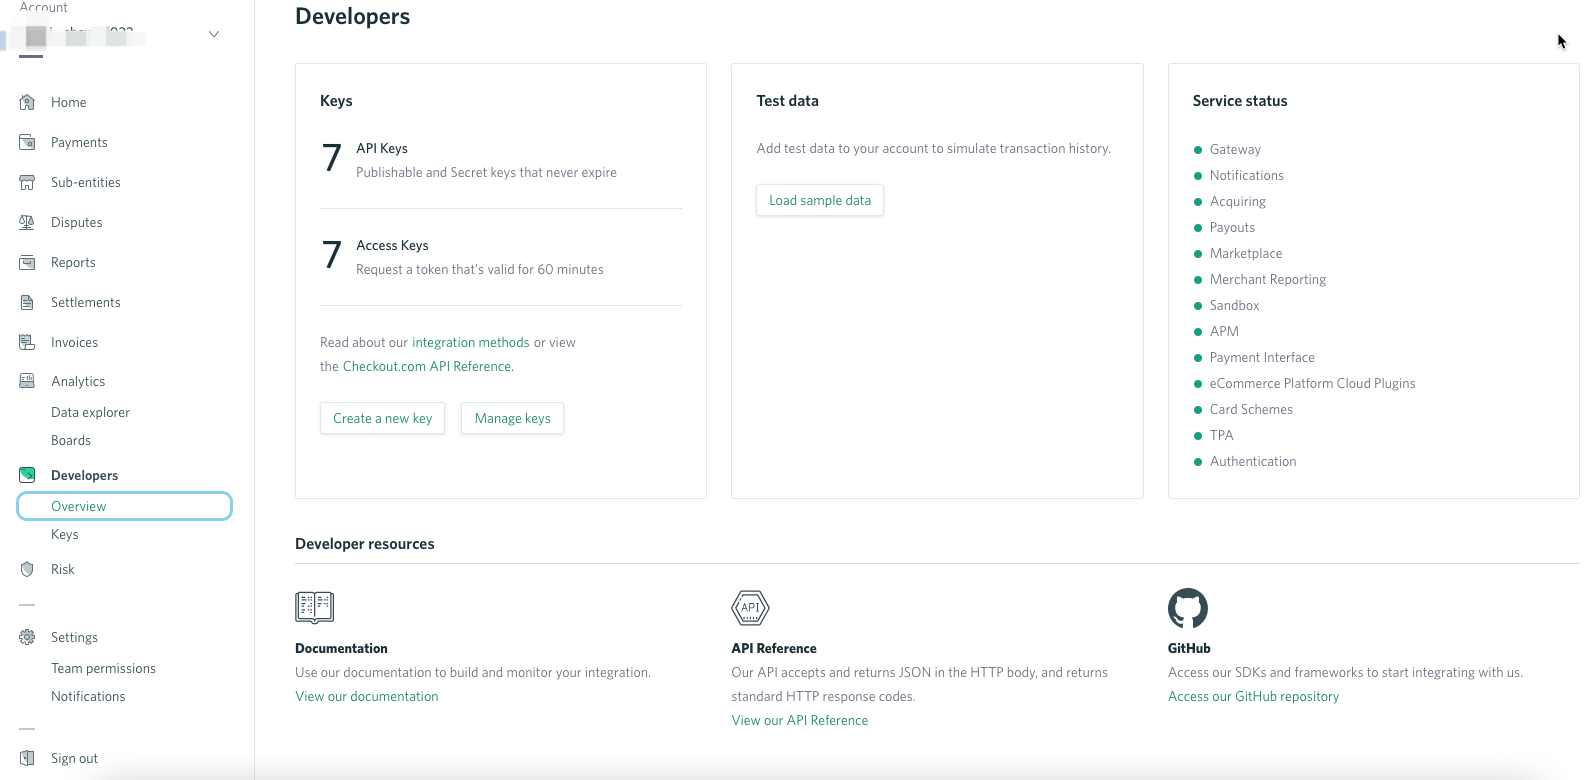
Task: Follow the integration methods link
Action: [x=471, y=342]
